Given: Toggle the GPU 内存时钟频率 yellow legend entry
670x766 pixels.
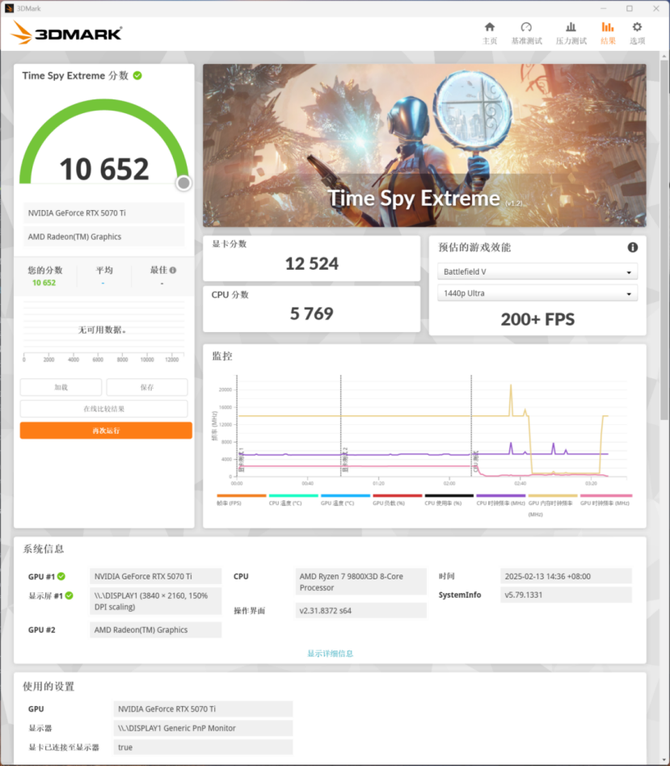Looking at the screenshot, I should pyautogui.click(x=553, y=505).
